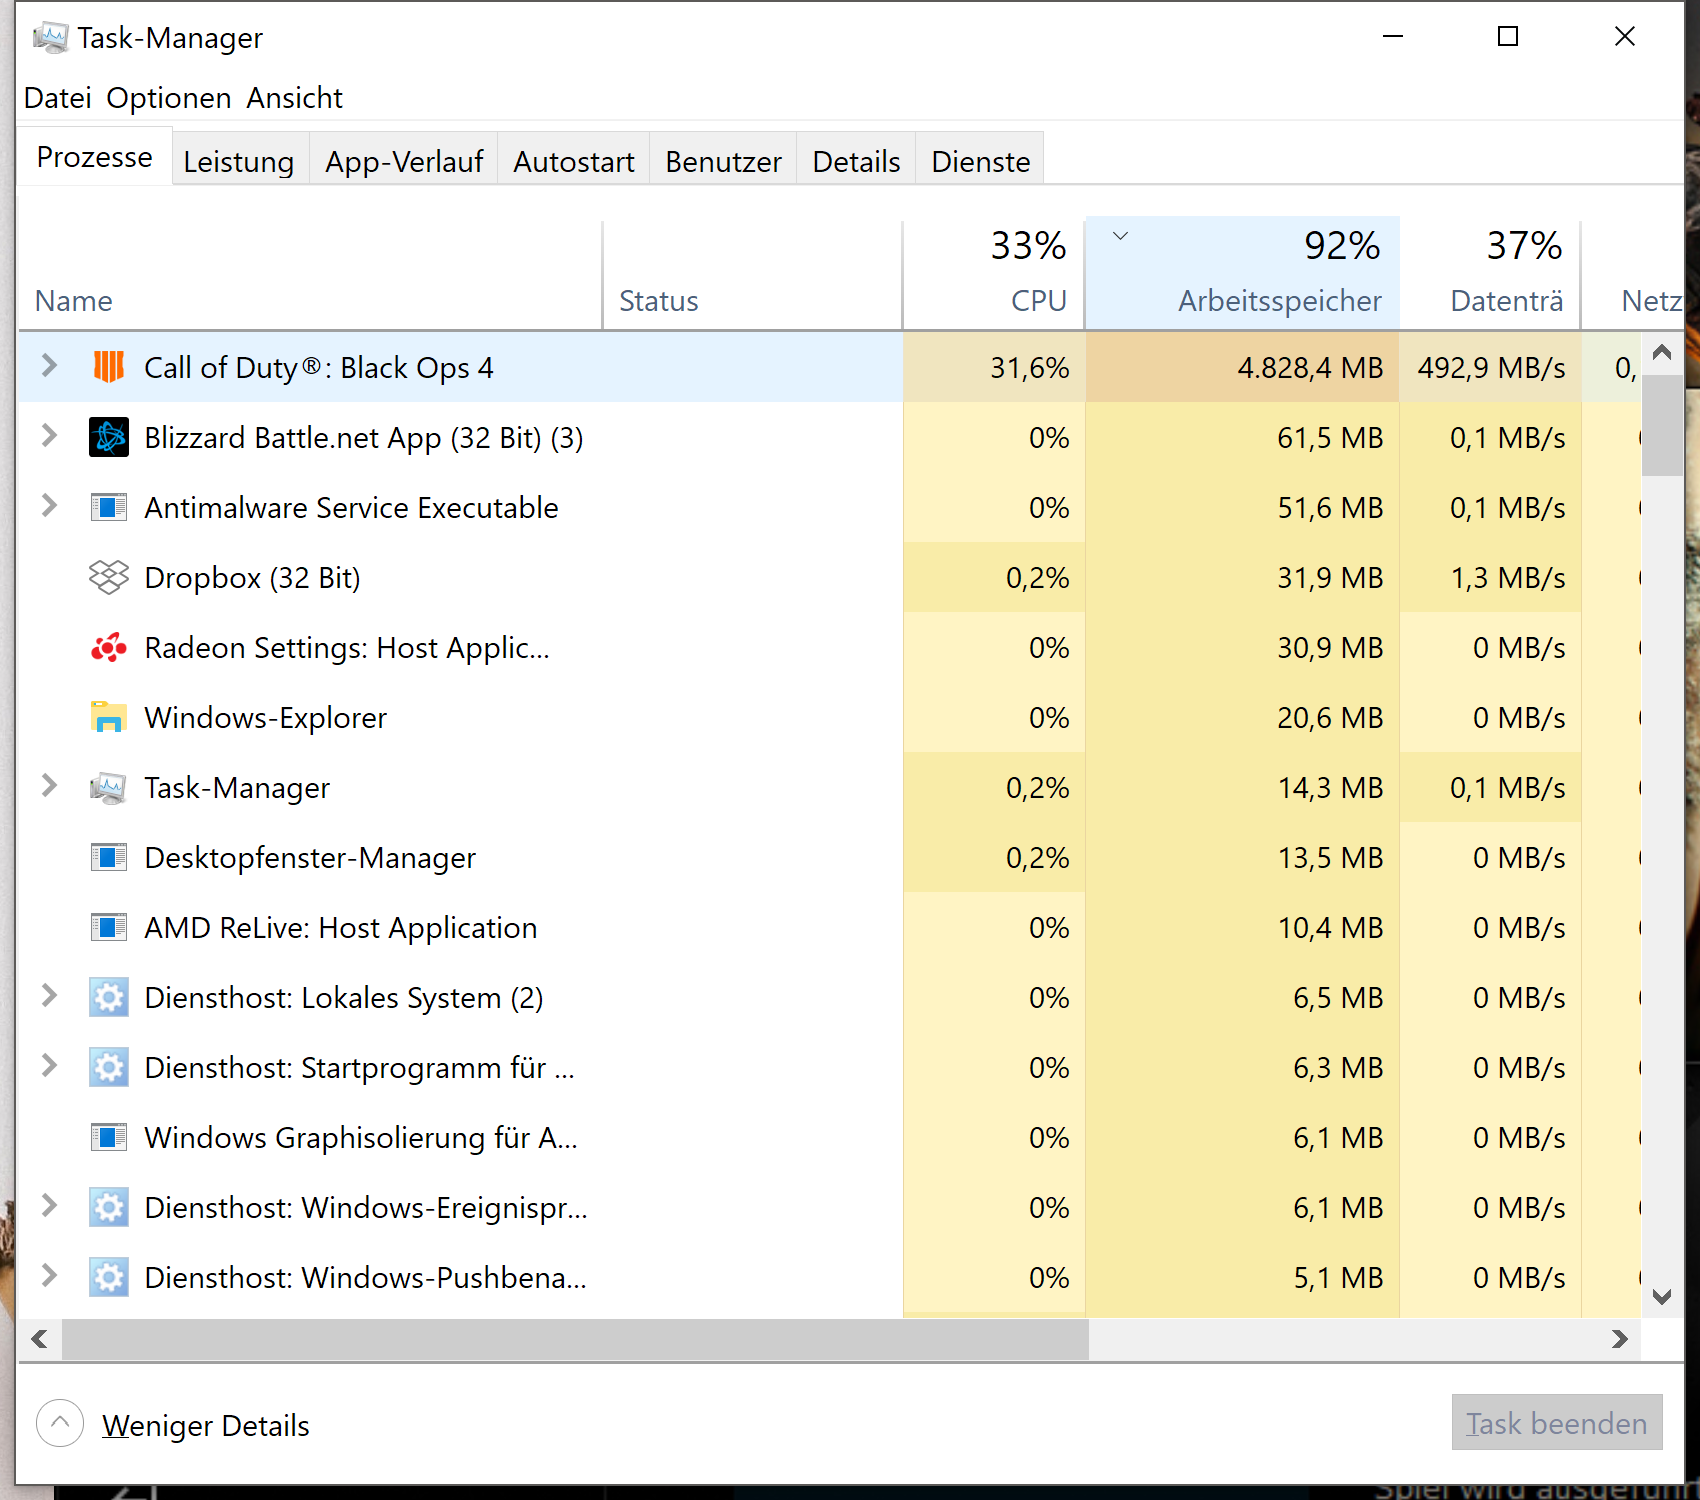Click the Call of Duty Black Ops 4 icon
1700x1500 pixels.
pos(110,367)
